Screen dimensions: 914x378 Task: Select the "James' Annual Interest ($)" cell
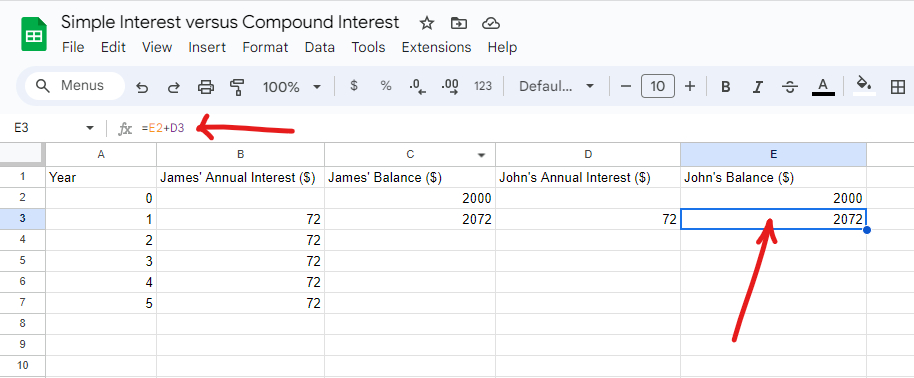tap(241, 177)
